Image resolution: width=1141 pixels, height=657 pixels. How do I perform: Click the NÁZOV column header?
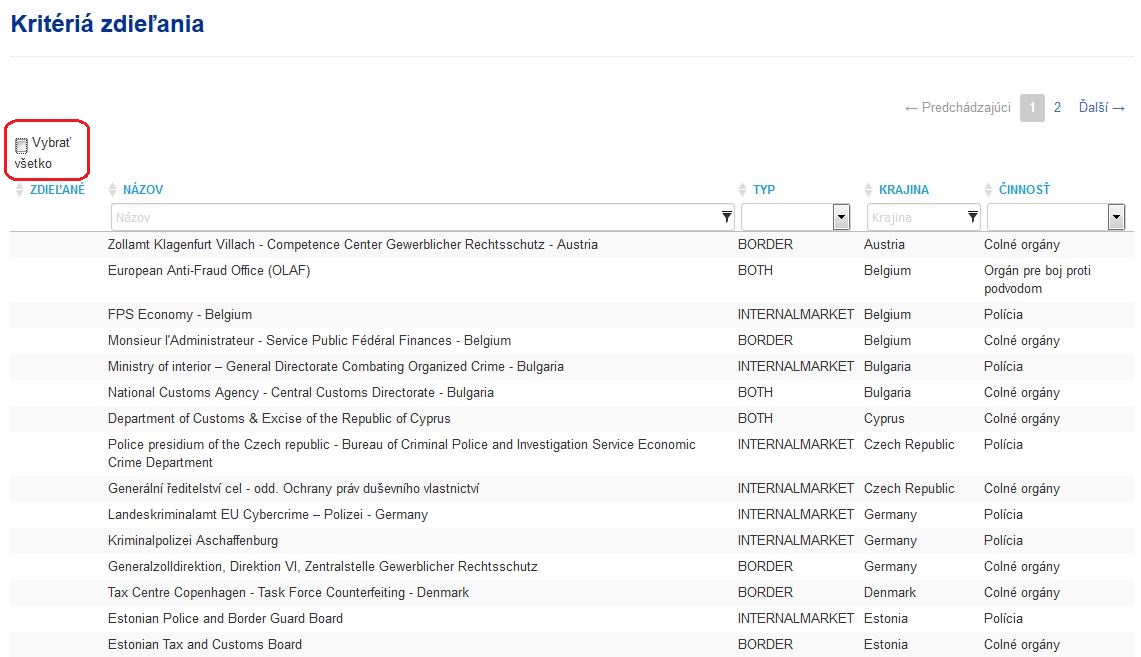143,190
